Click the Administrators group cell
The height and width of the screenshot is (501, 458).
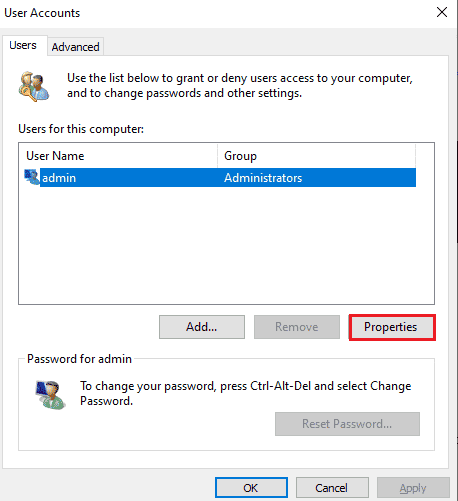pyautogui.click(x=263, y=178)
